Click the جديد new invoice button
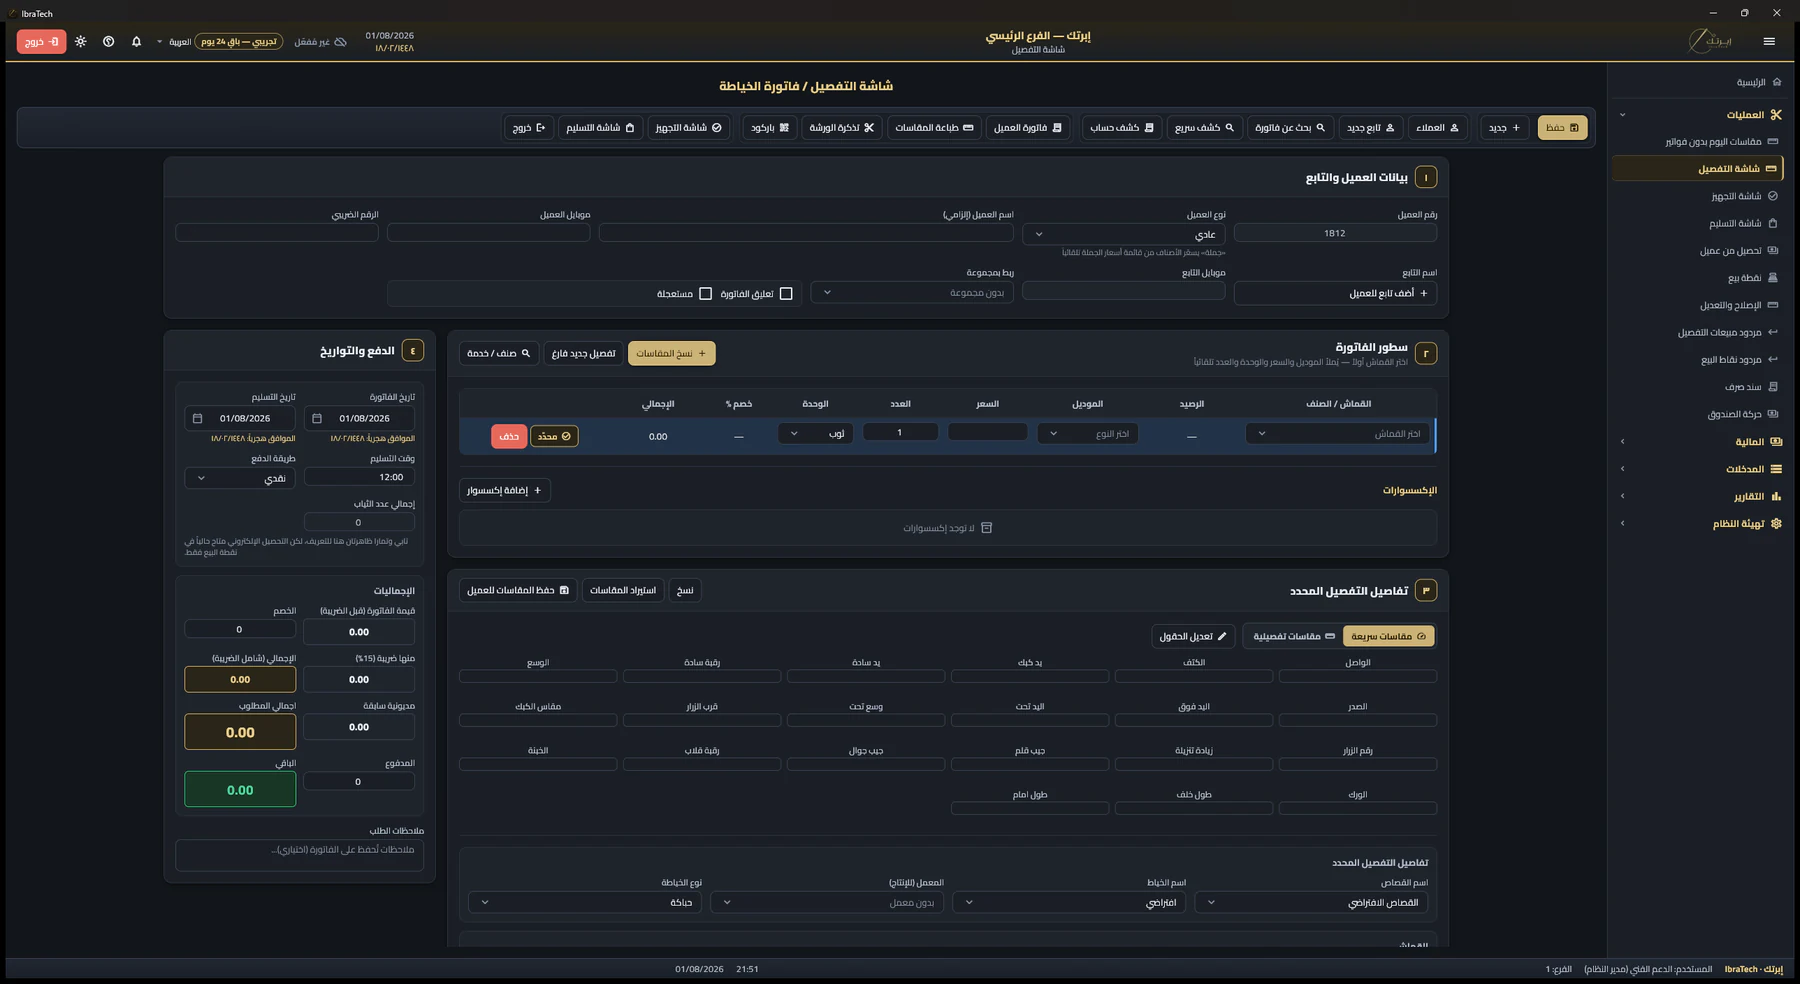This screenshot has width=1800, height=984. tap(1504, 128)
